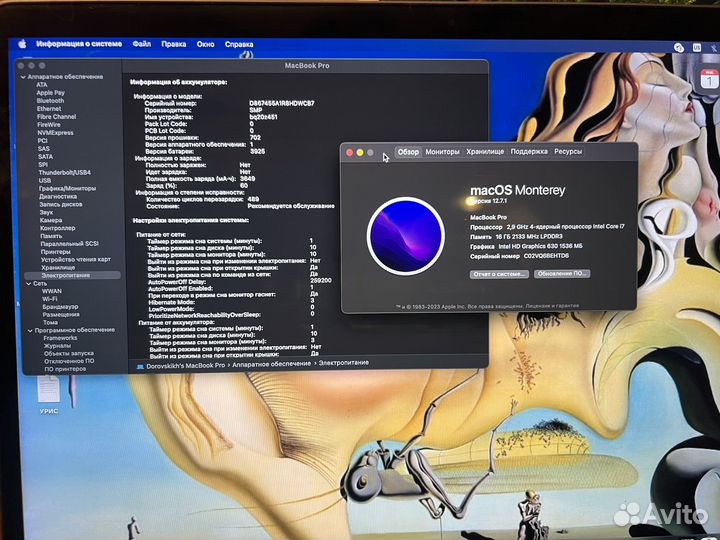Select SPI in the sidebar
This screenshot has width=720, height=540.
click(x=43, y=164)
